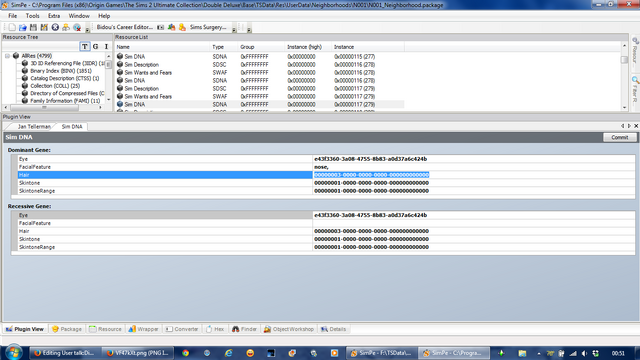Select Family Information (FAMI) tree item
The image size is (640, 360).
click(60, 101)
